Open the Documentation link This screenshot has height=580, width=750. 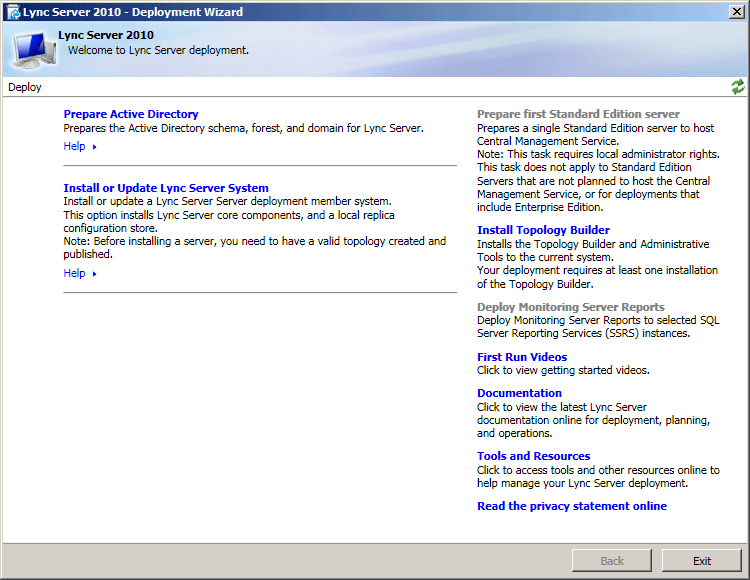(x=519, y=393)
